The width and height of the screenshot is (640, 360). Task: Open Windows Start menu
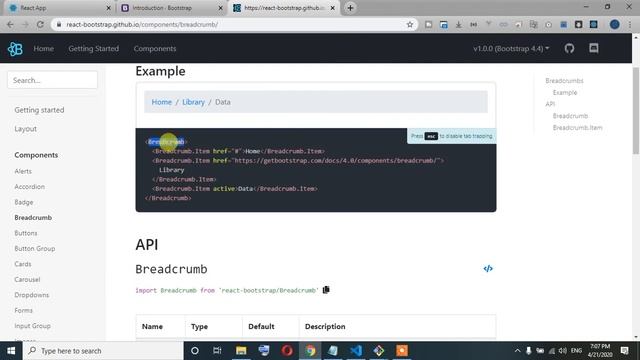point(11,351)
